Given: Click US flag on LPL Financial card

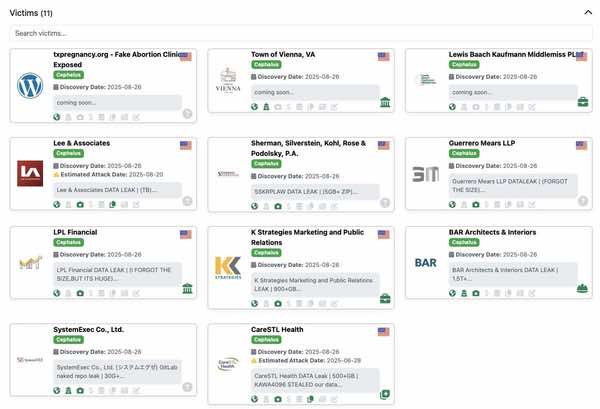Looking at the screenshot, I should [x=186, y=234].
